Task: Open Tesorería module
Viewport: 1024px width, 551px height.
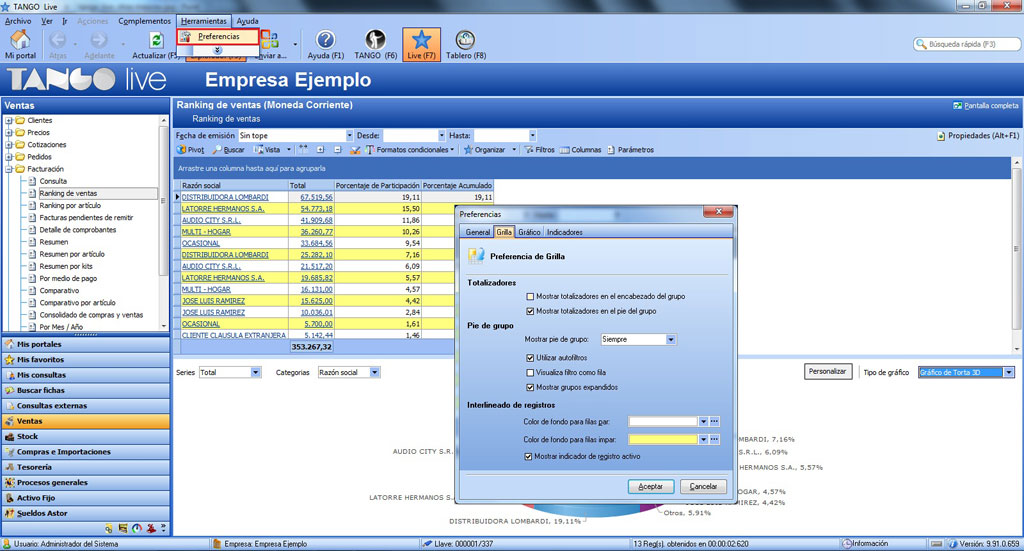Action: (86, 467)
